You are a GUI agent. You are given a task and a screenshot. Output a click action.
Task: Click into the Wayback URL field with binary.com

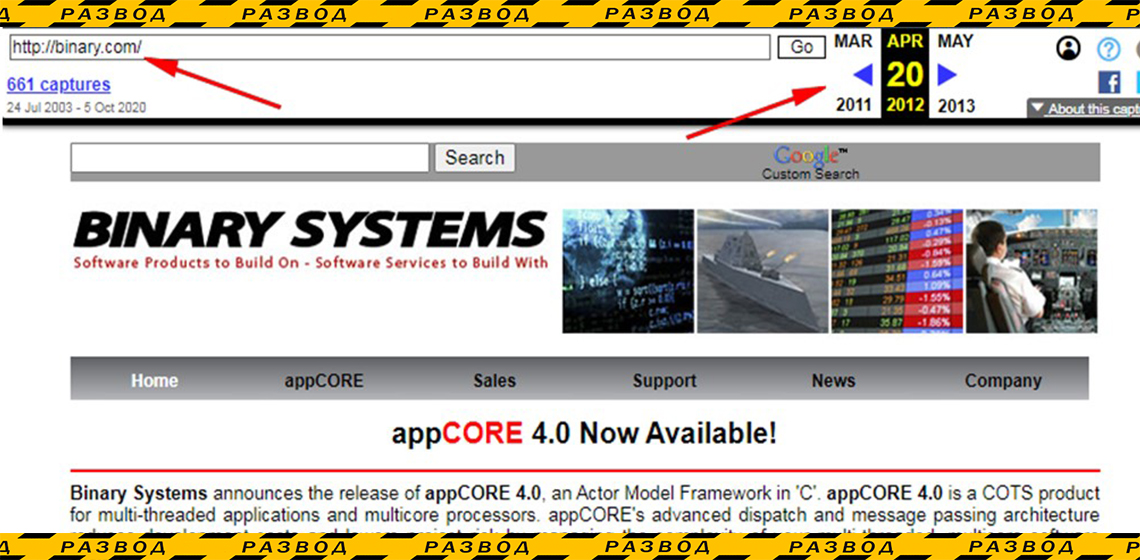coord(388,47)
